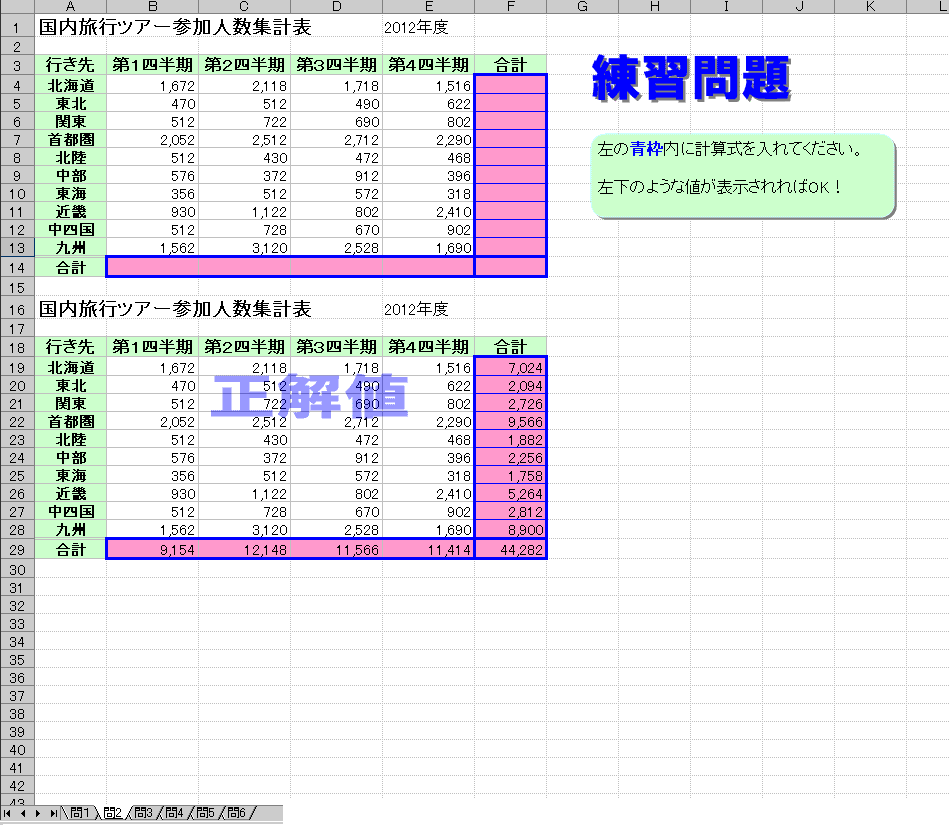
Task: Click the previous-sheet arrow icon
Action: (x=23, y=813)
